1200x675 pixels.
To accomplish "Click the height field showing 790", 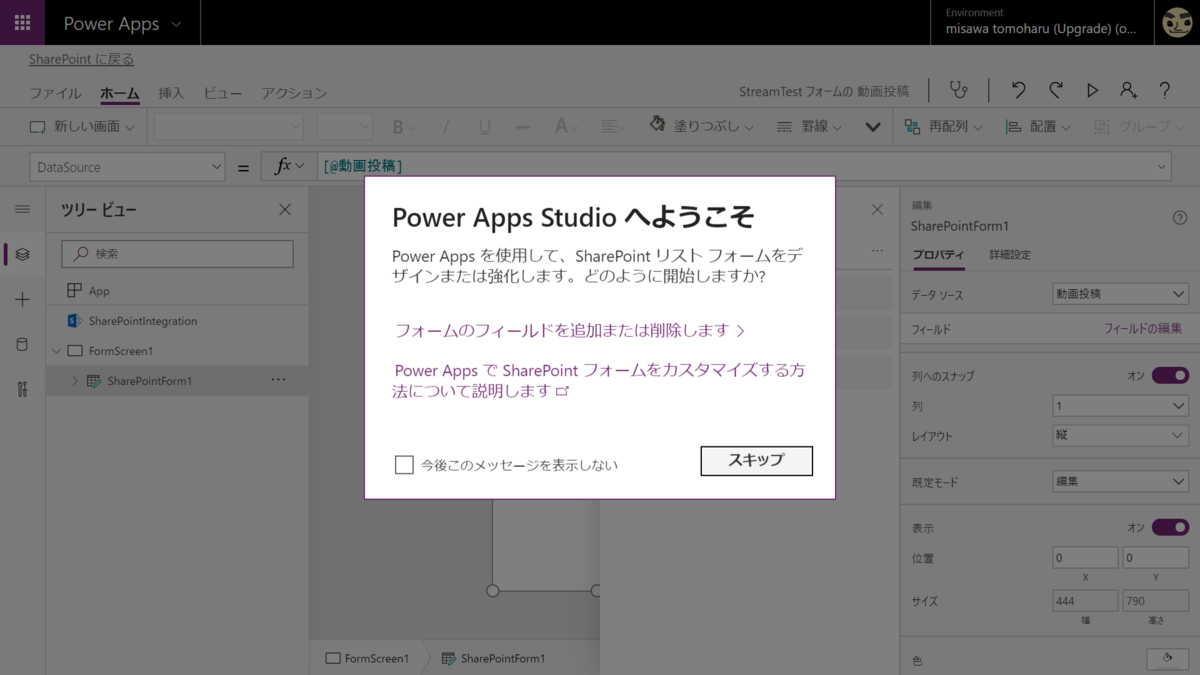I will (1155, 601).
